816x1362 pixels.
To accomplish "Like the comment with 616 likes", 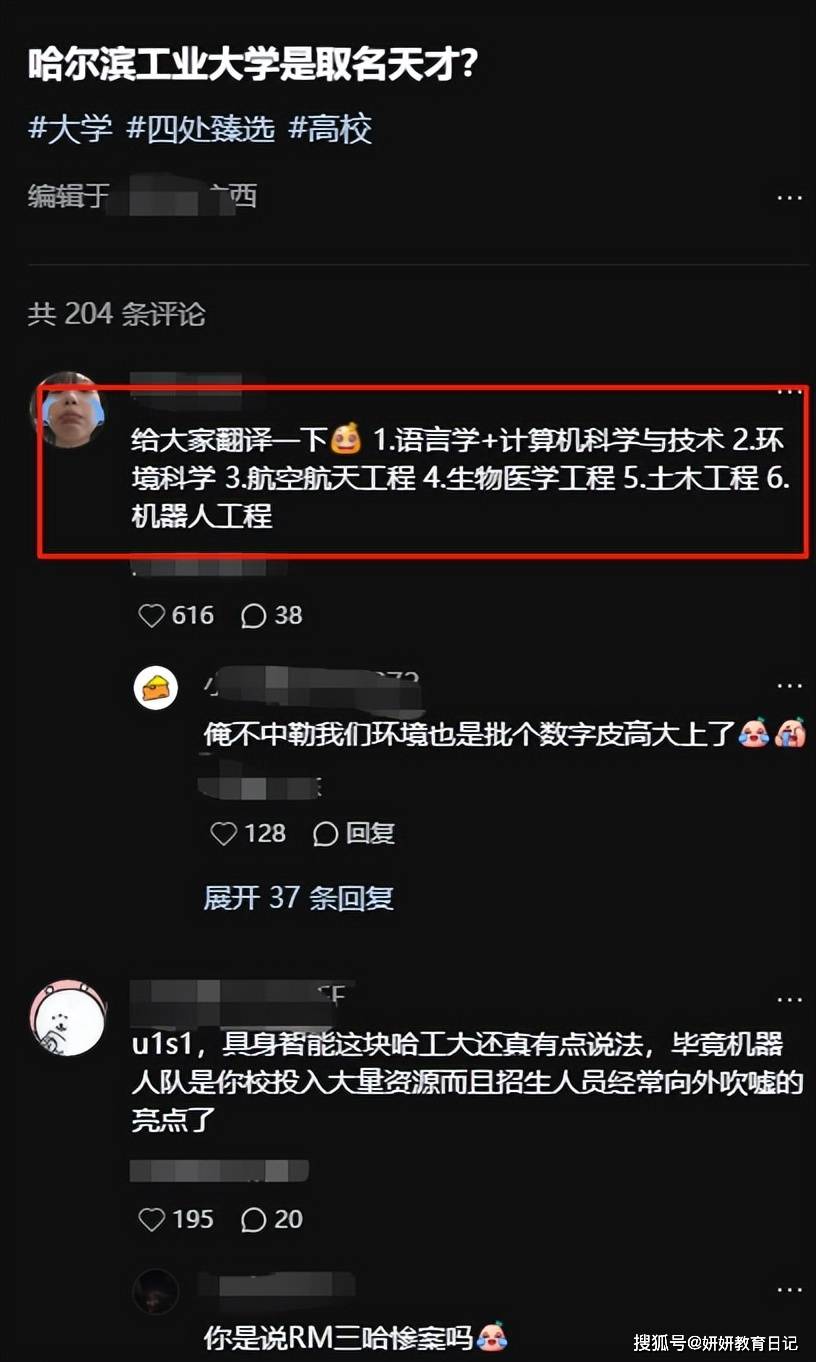I will pyautogui.click(x=152, y=615).
